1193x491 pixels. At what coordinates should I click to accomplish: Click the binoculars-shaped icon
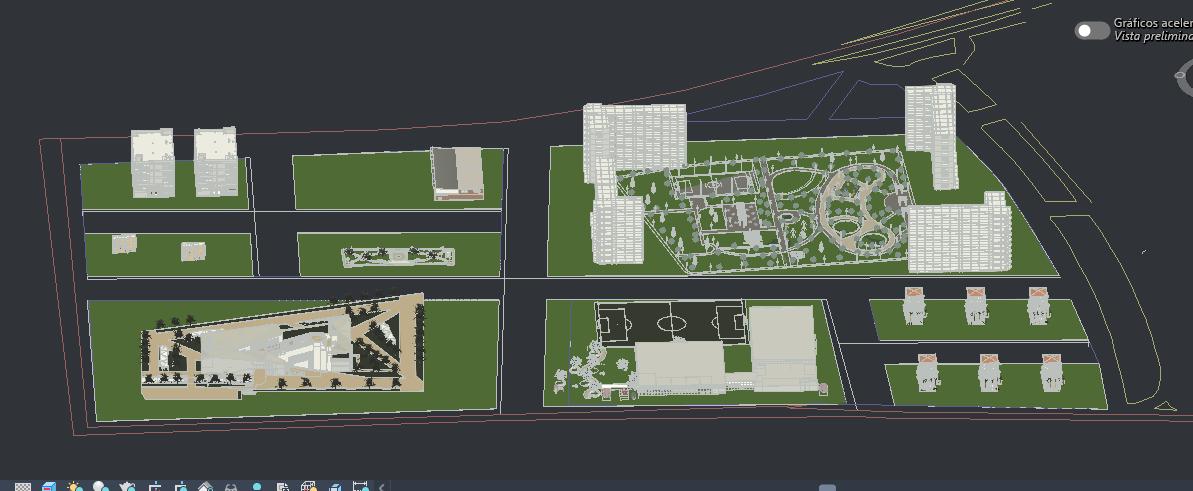[231, 487]
